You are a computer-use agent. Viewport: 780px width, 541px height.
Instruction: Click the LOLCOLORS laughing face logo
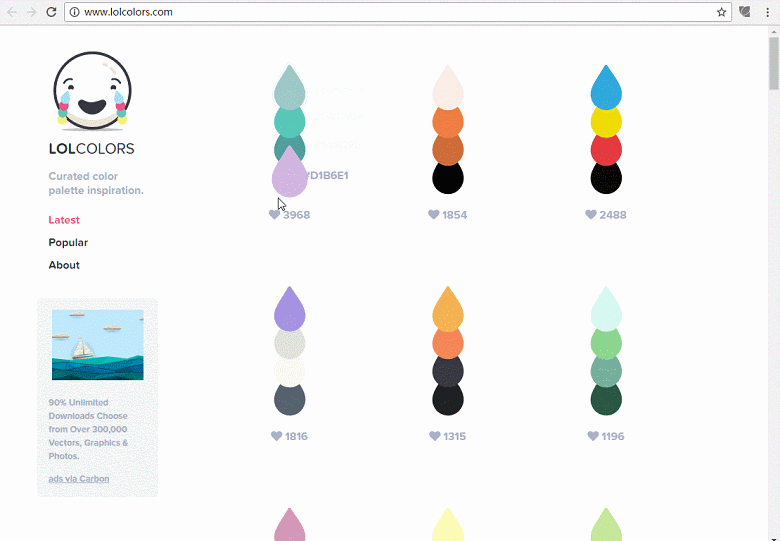point(92,91)
